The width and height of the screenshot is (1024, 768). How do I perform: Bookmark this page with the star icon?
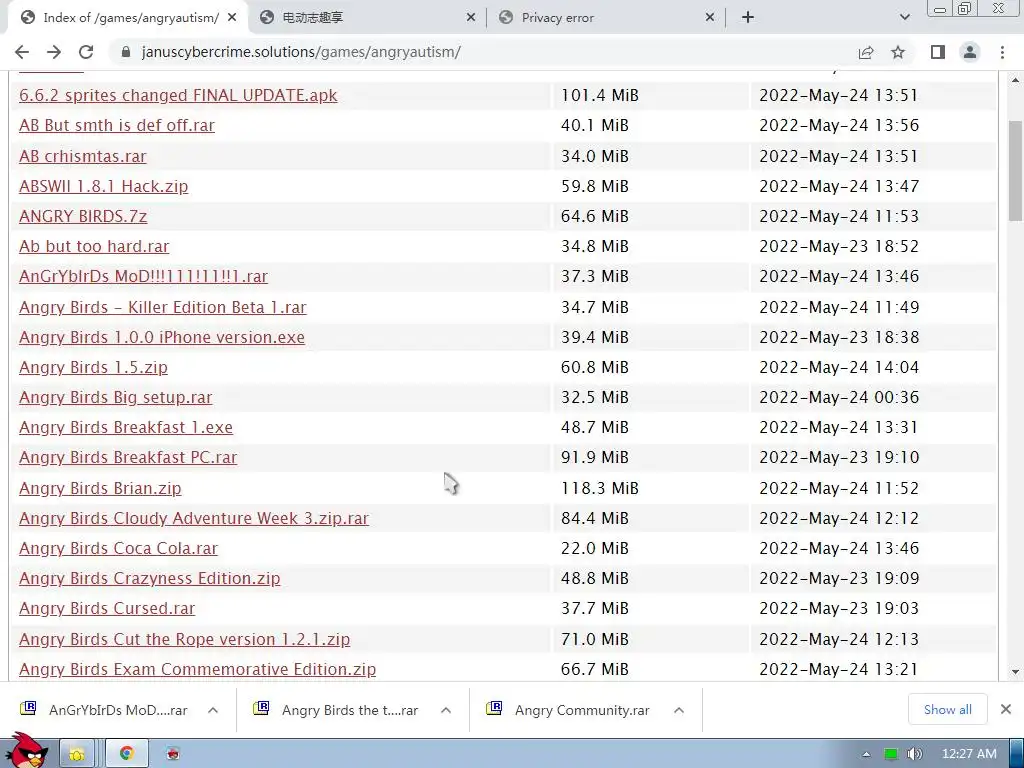[899, 52]
